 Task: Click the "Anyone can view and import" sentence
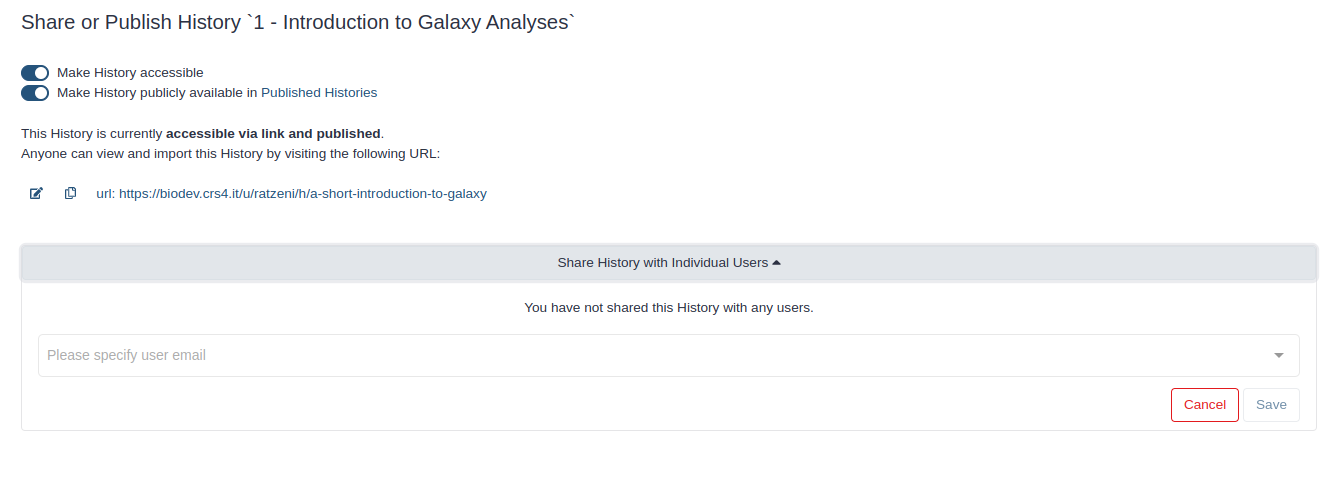click(230, 154)
